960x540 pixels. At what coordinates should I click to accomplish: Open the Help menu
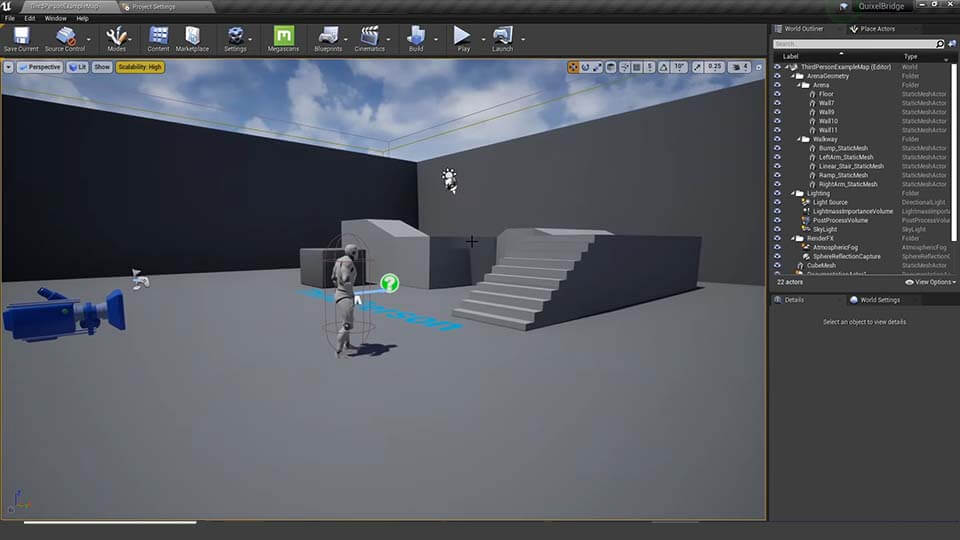coord(82,18)
